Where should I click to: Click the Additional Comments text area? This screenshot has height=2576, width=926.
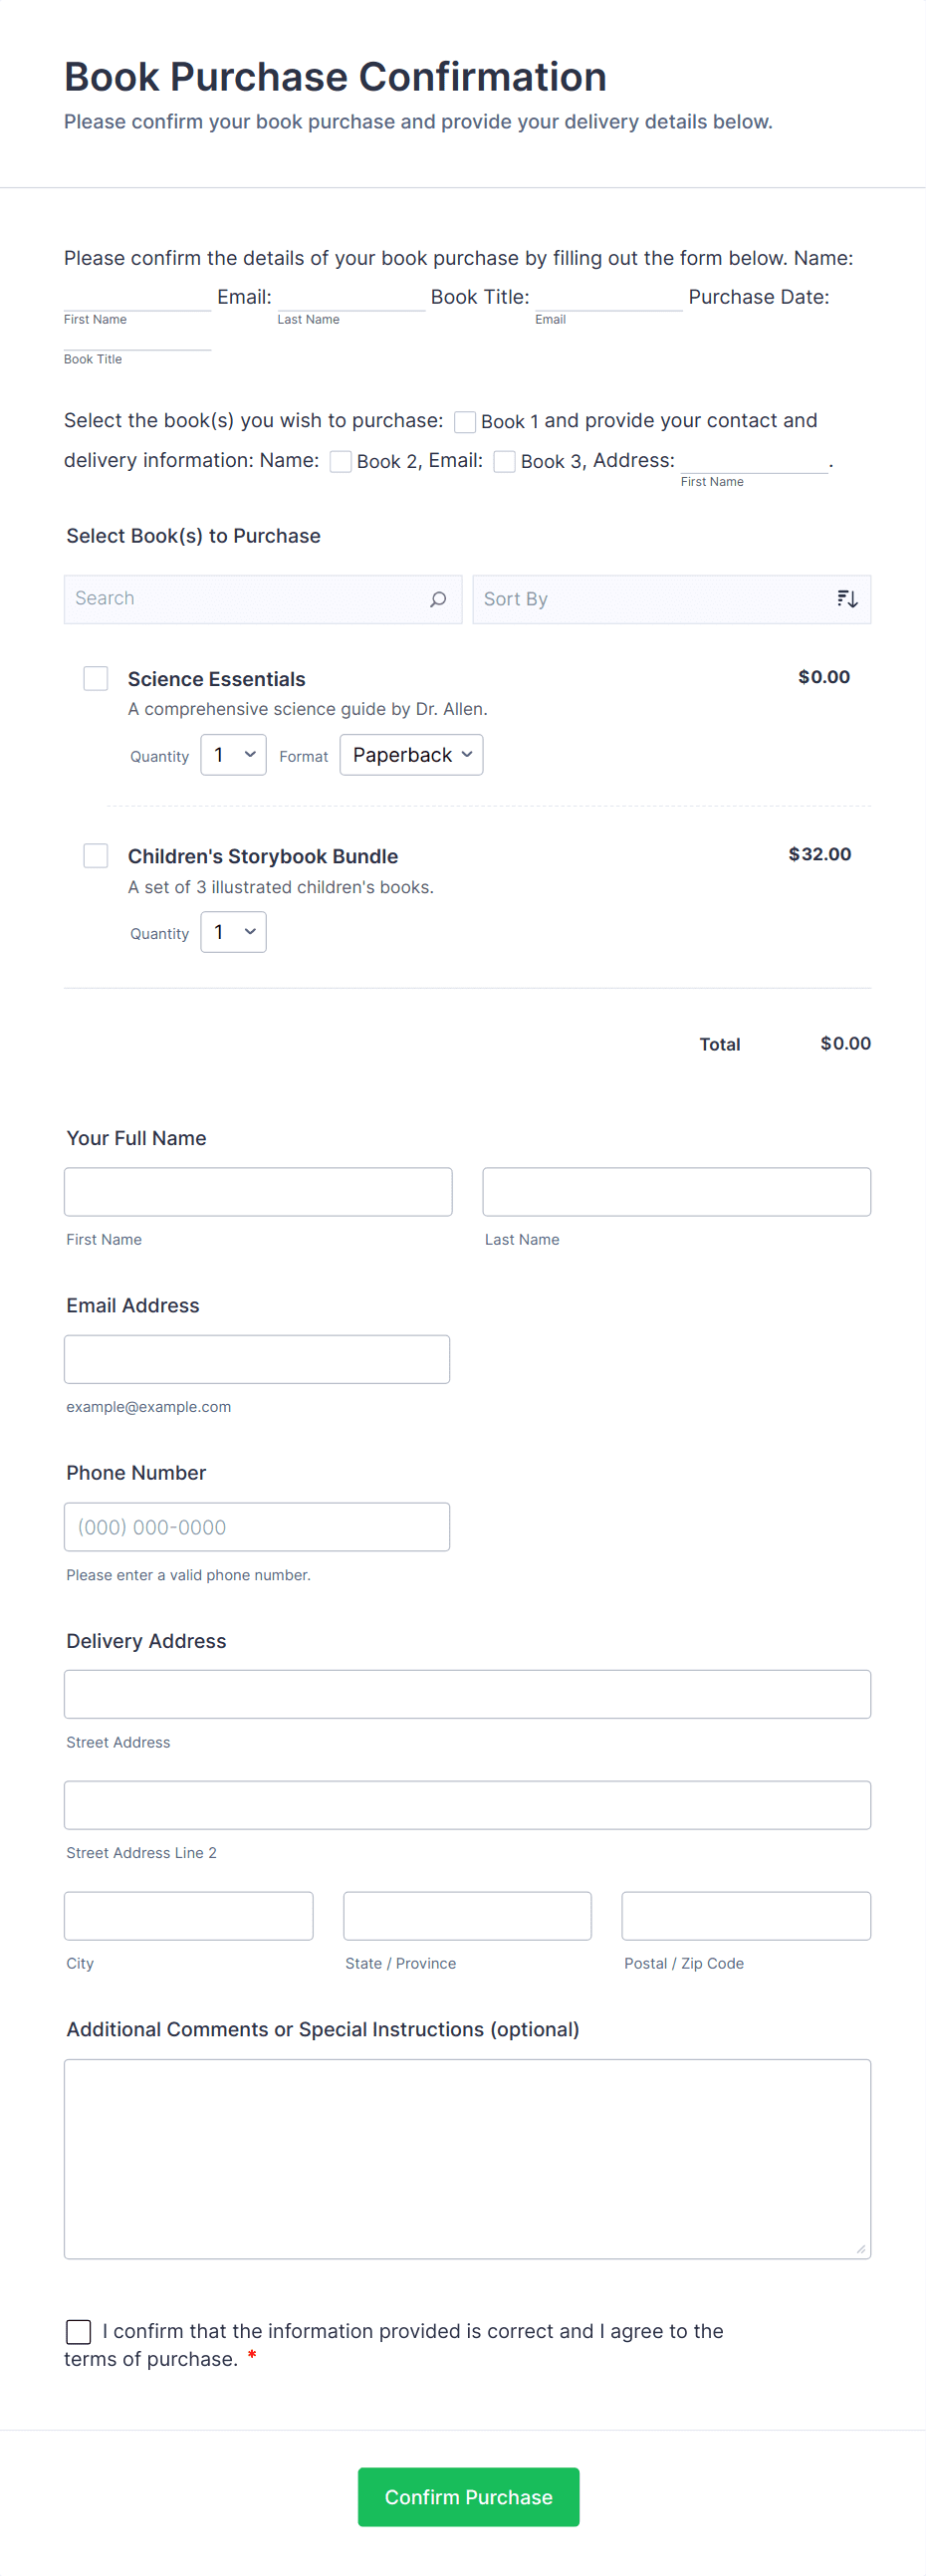(467, 2158)
